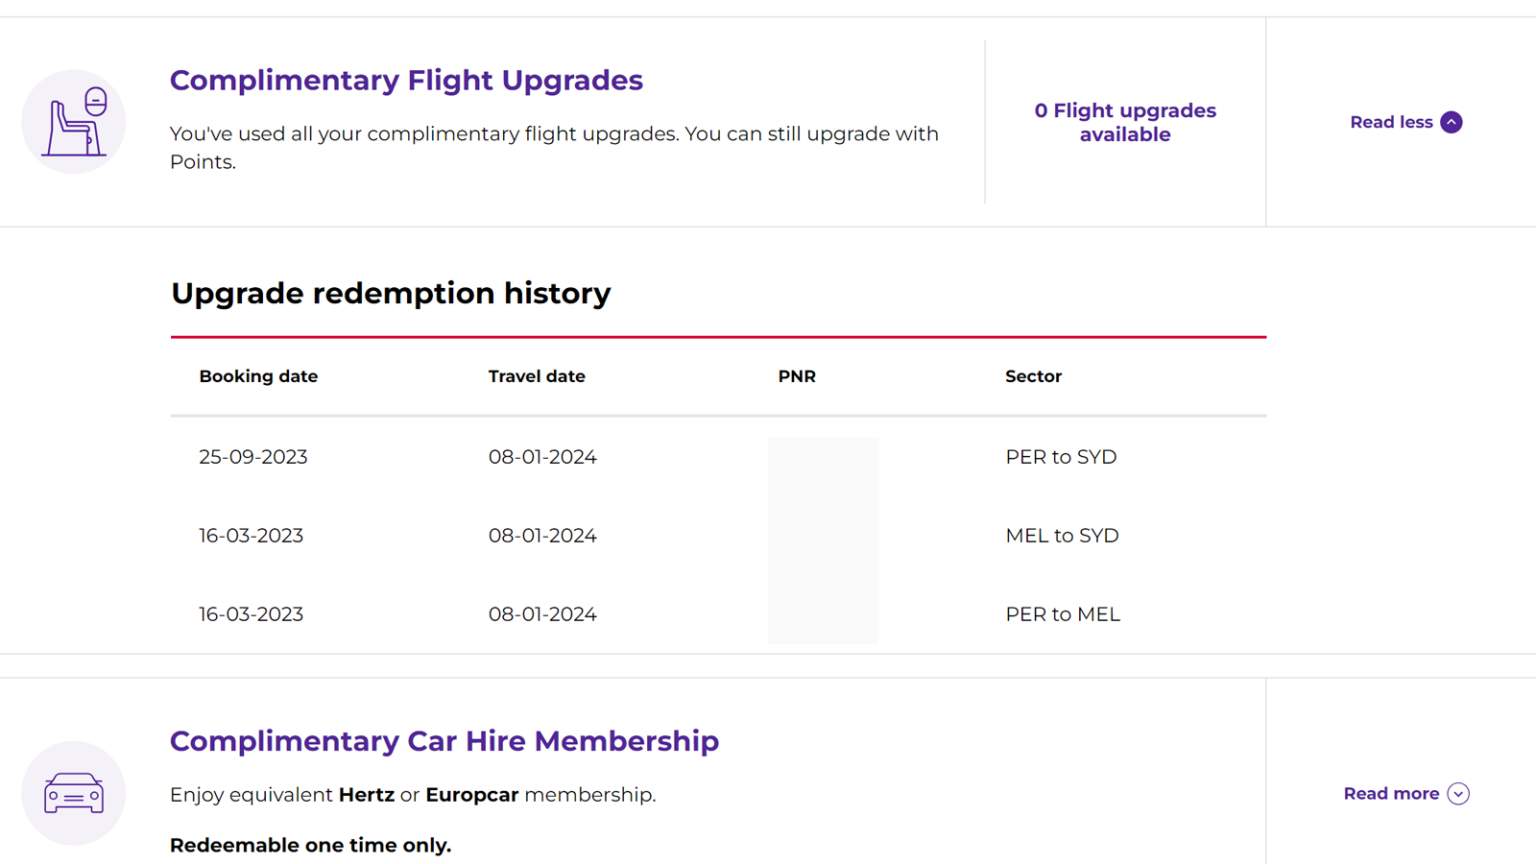1536x864 pixels.
Task: Click the MEL to SYD table row
Action: [x=1062, y=536]
